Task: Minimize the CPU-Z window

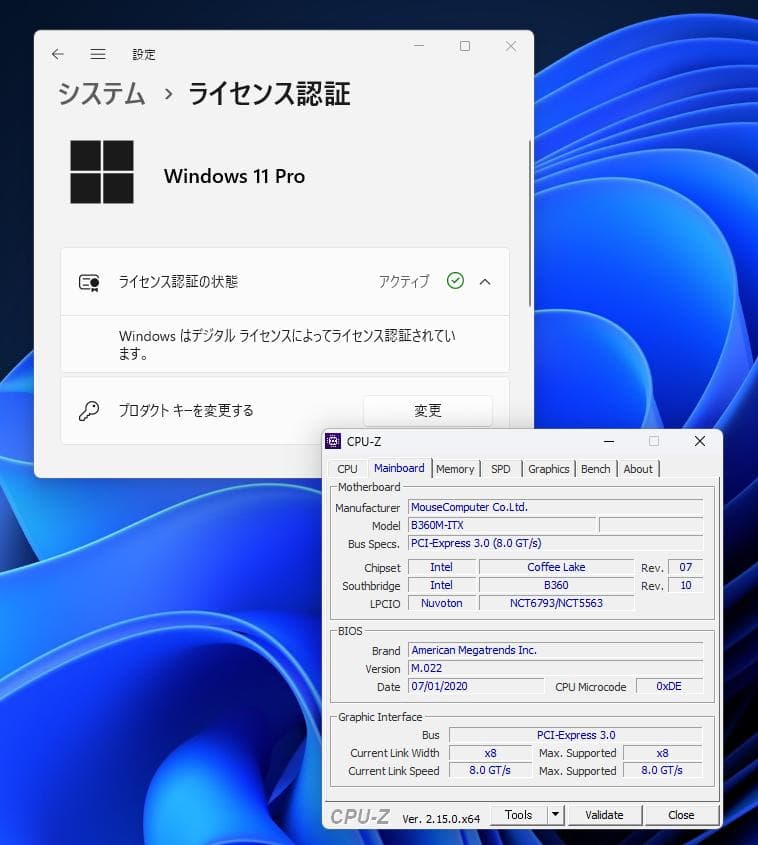Action: click(609, 441)
